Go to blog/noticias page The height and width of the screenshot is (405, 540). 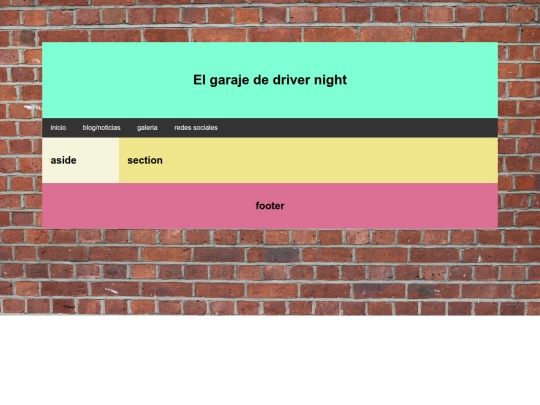pyautogui.click(x=101, y=128)
